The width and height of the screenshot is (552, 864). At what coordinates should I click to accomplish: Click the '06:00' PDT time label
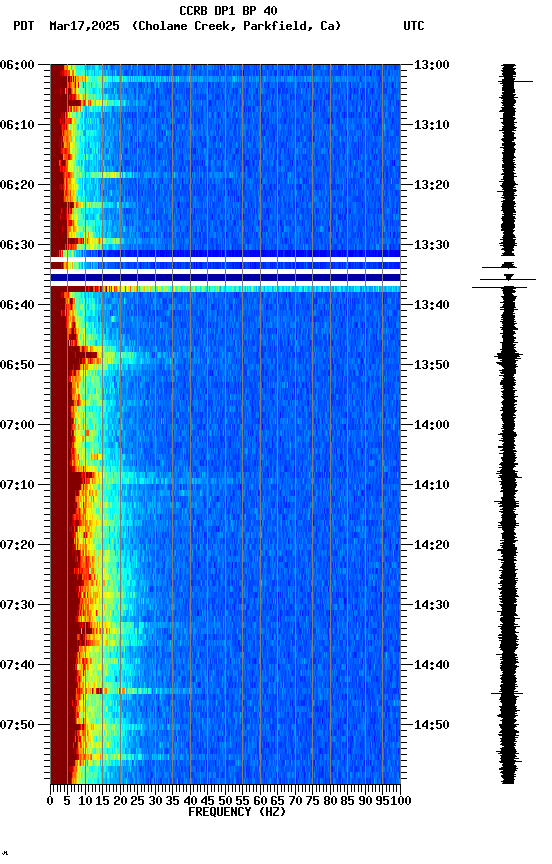click(17, 65)
